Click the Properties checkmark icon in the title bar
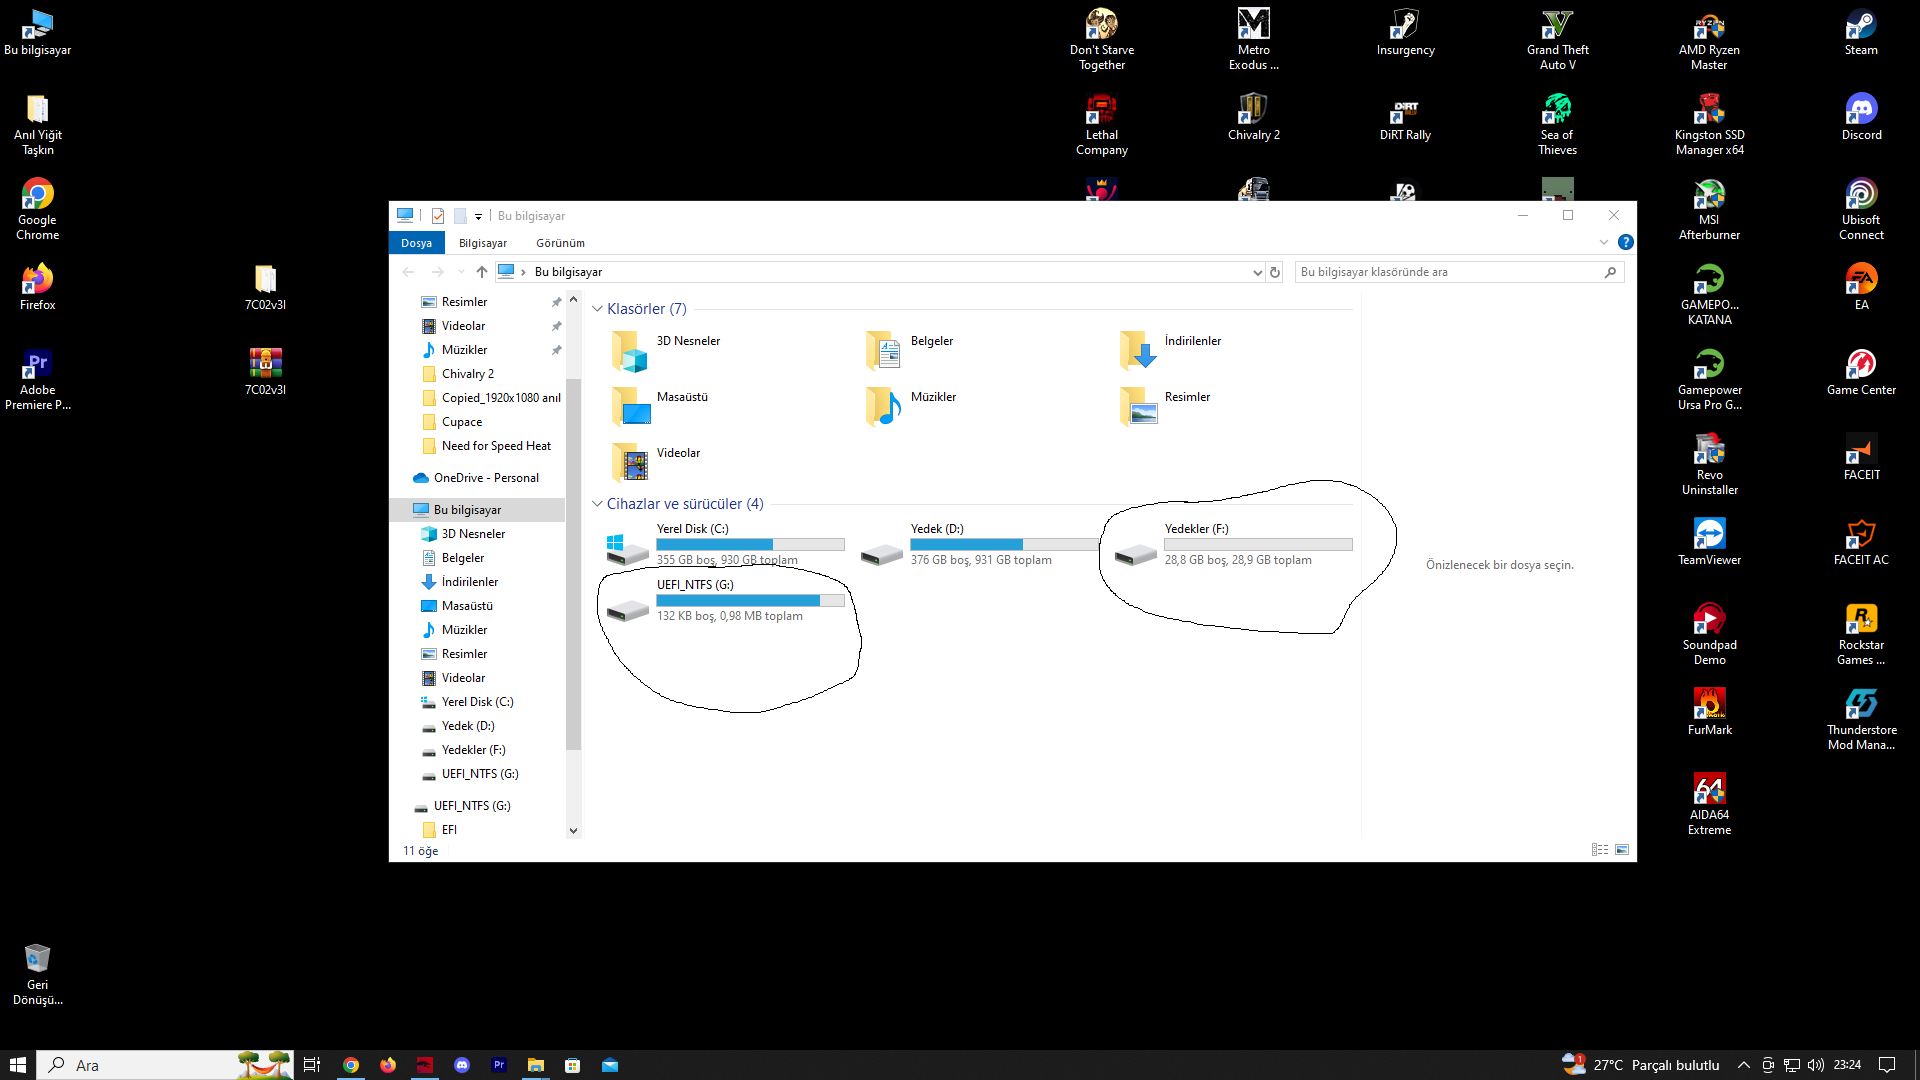 pos(438,216)
